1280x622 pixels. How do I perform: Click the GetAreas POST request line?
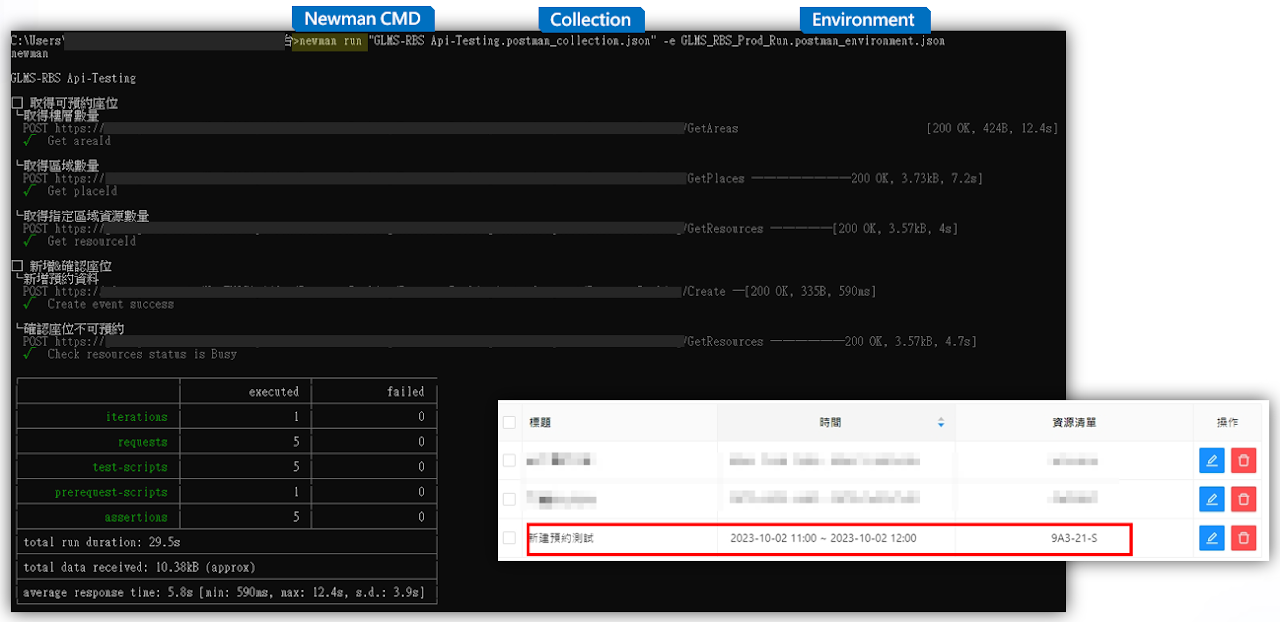(x=400, y=129)
